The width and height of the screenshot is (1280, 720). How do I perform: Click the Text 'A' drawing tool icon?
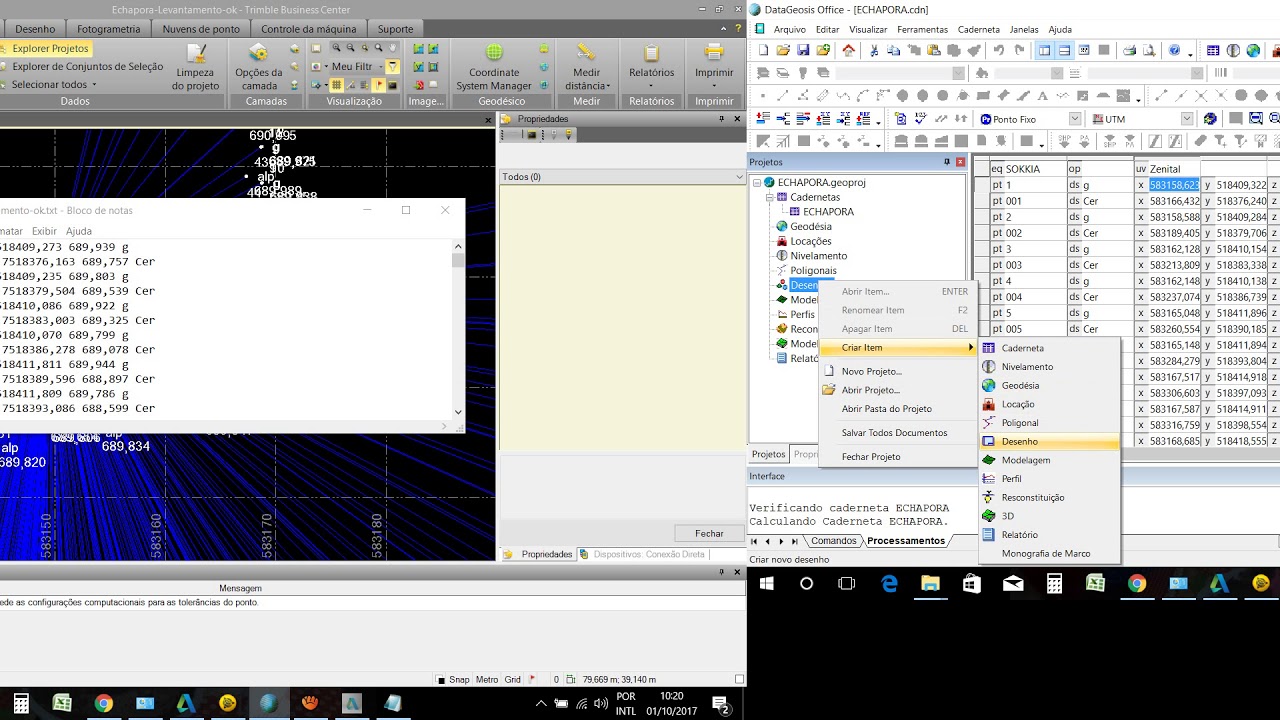pyautogui.click(x=1043, y=95)
